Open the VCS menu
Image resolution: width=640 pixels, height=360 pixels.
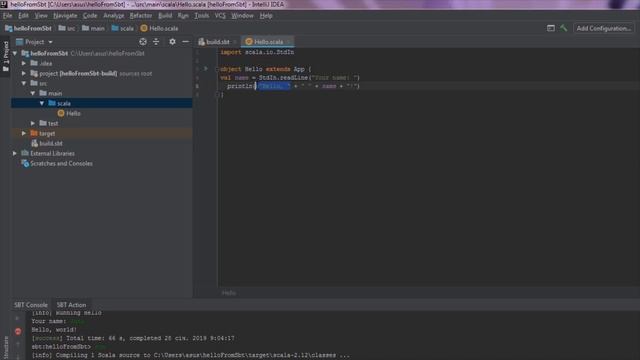(220, 16)
